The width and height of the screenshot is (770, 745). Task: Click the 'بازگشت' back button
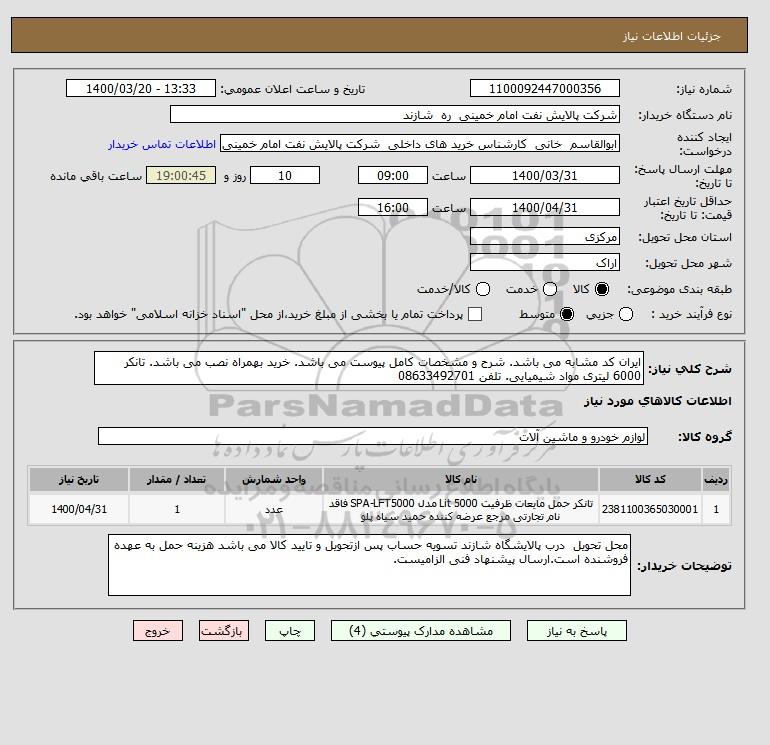[224, 631]
